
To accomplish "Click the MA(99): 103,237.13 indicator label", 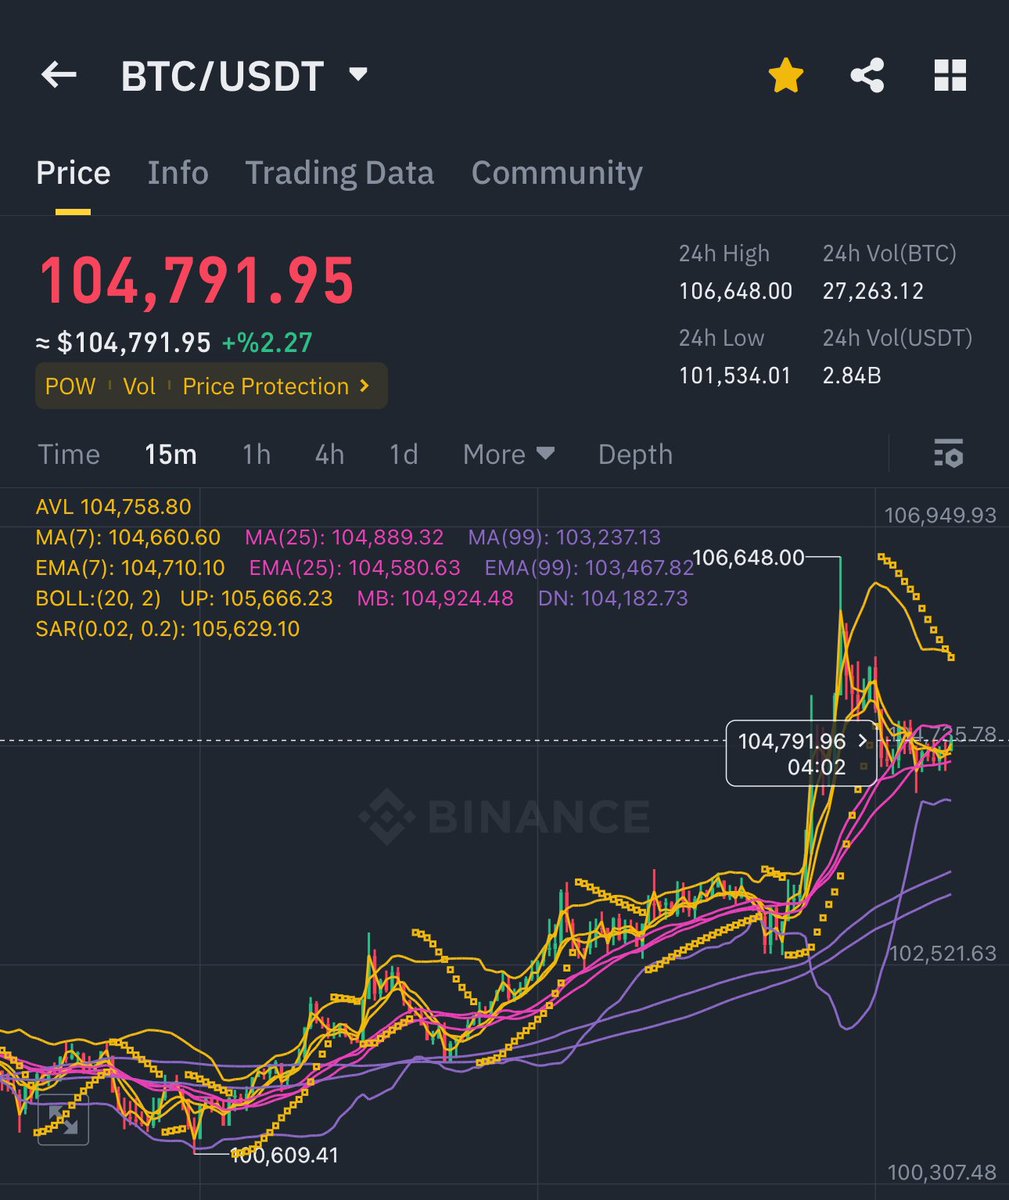I will (564, 537).
